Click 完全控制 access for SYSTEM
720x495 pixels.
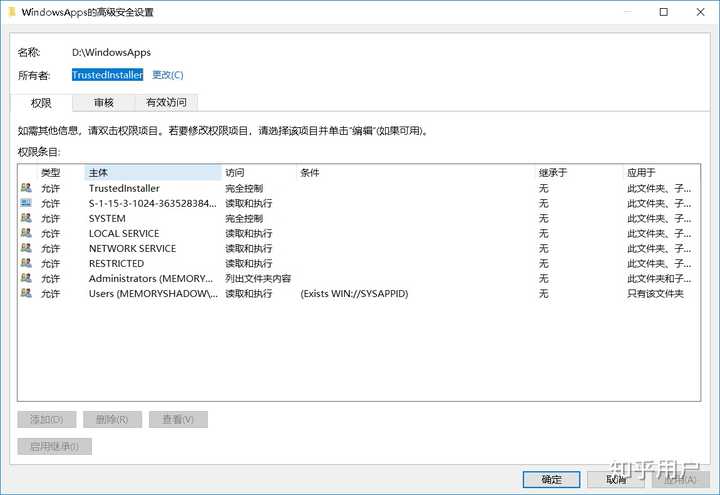(244, 218)
